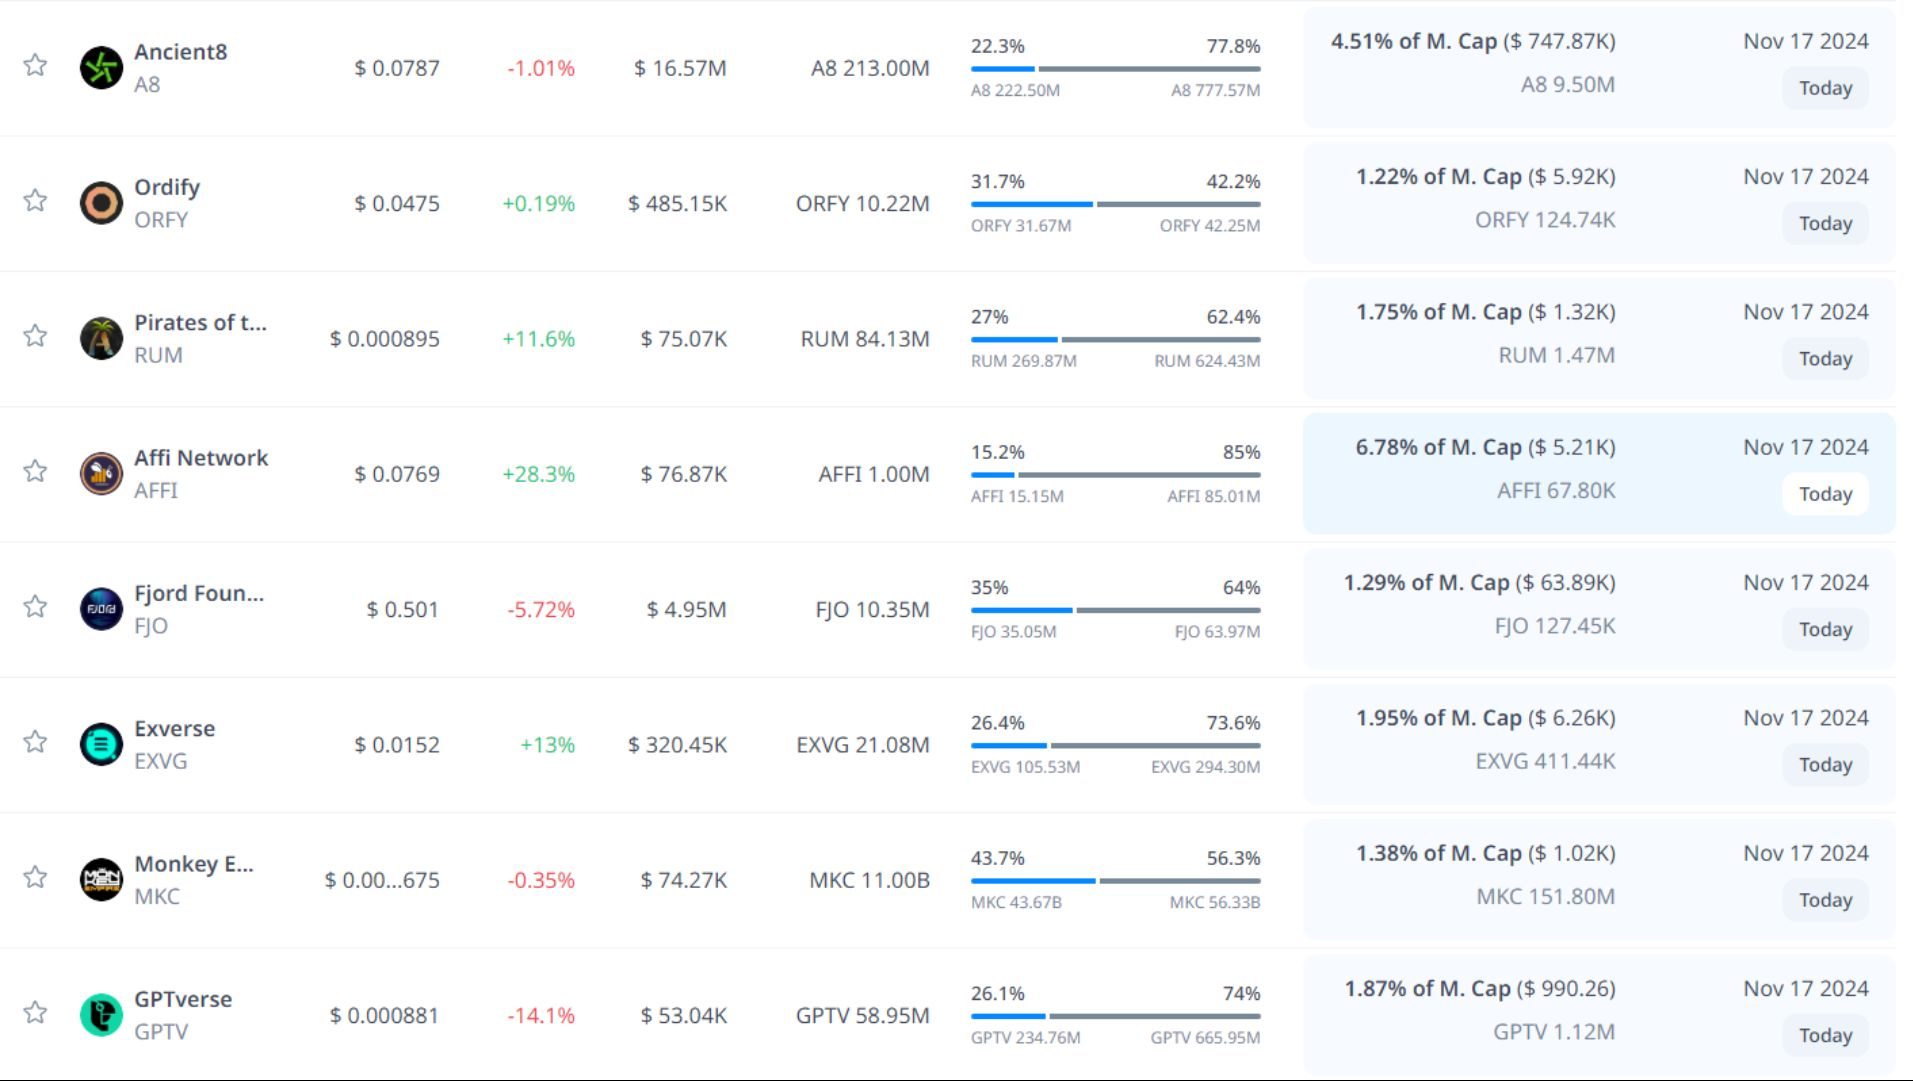Screen dimensions: 1913x1081
Task: Click Today badge in Ancient8 row
Action: [x=1825, y=88]
